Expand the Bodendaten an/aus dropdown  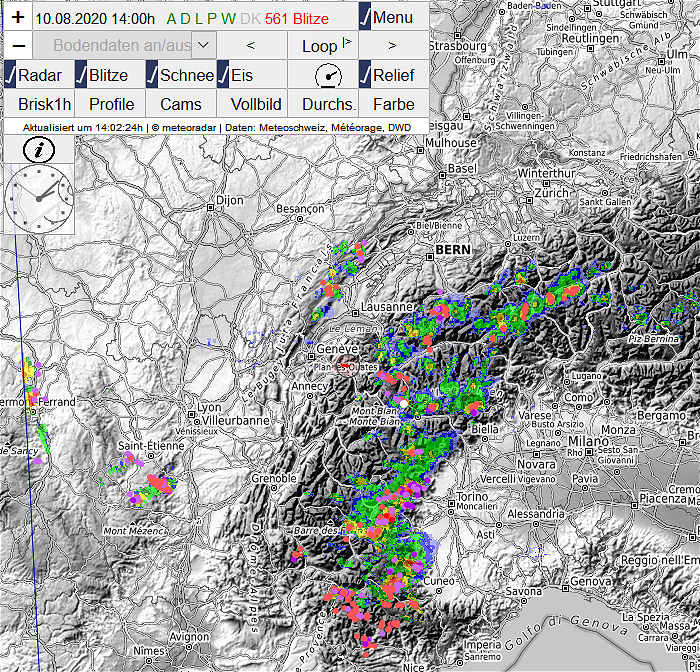tap(203, 46)
